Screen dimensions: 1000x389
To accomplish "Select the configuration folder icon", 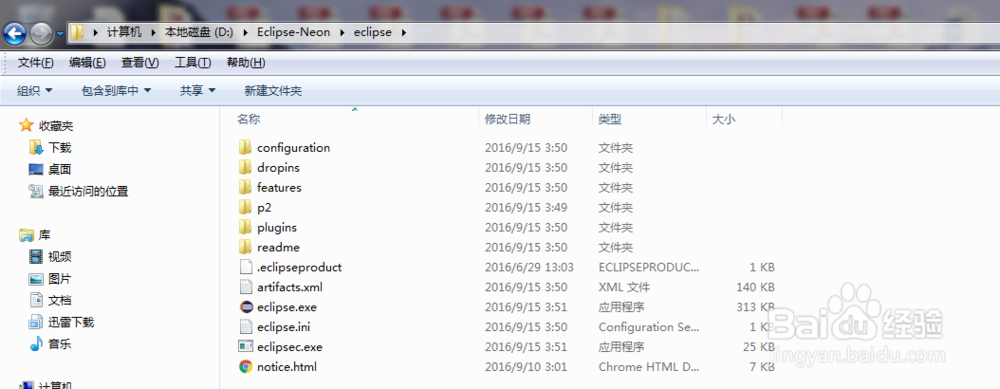I will click(x=246, y=147).
